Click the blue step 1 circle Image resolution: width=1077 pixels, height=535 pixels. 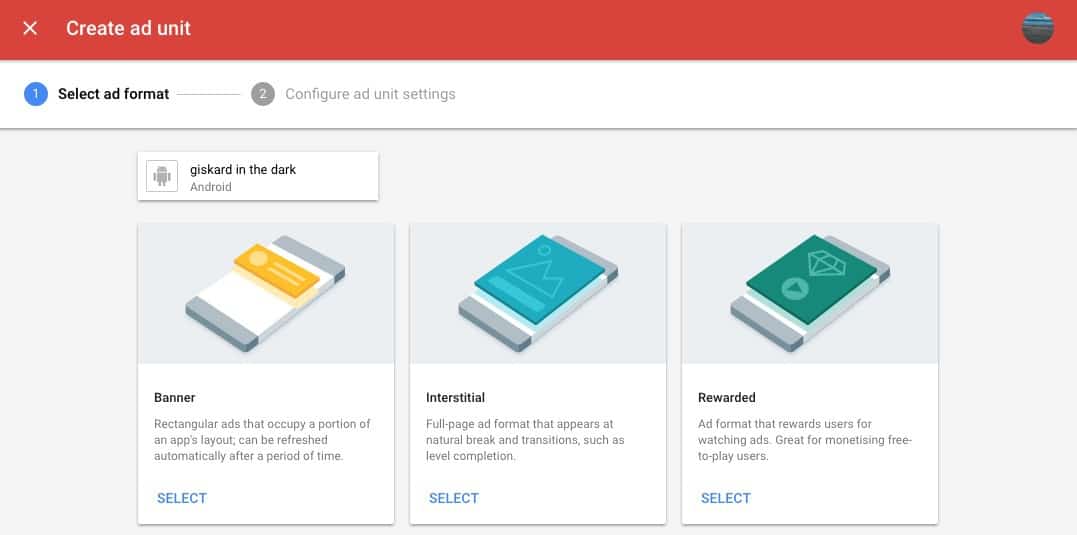point(36,94)
